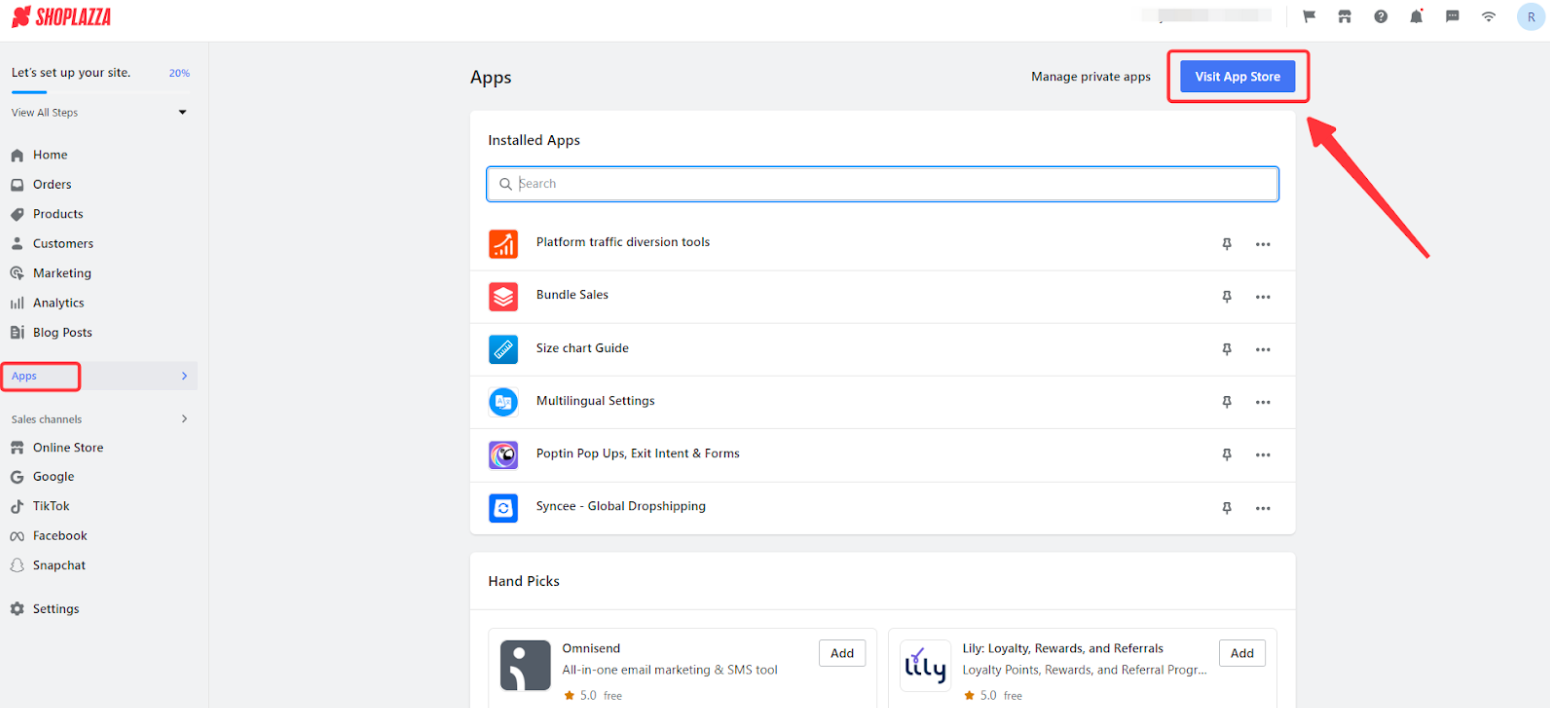Viewport: 1550px width, 708px height.
Task: Open more options for Bundle Sales
Action: 1263,297
